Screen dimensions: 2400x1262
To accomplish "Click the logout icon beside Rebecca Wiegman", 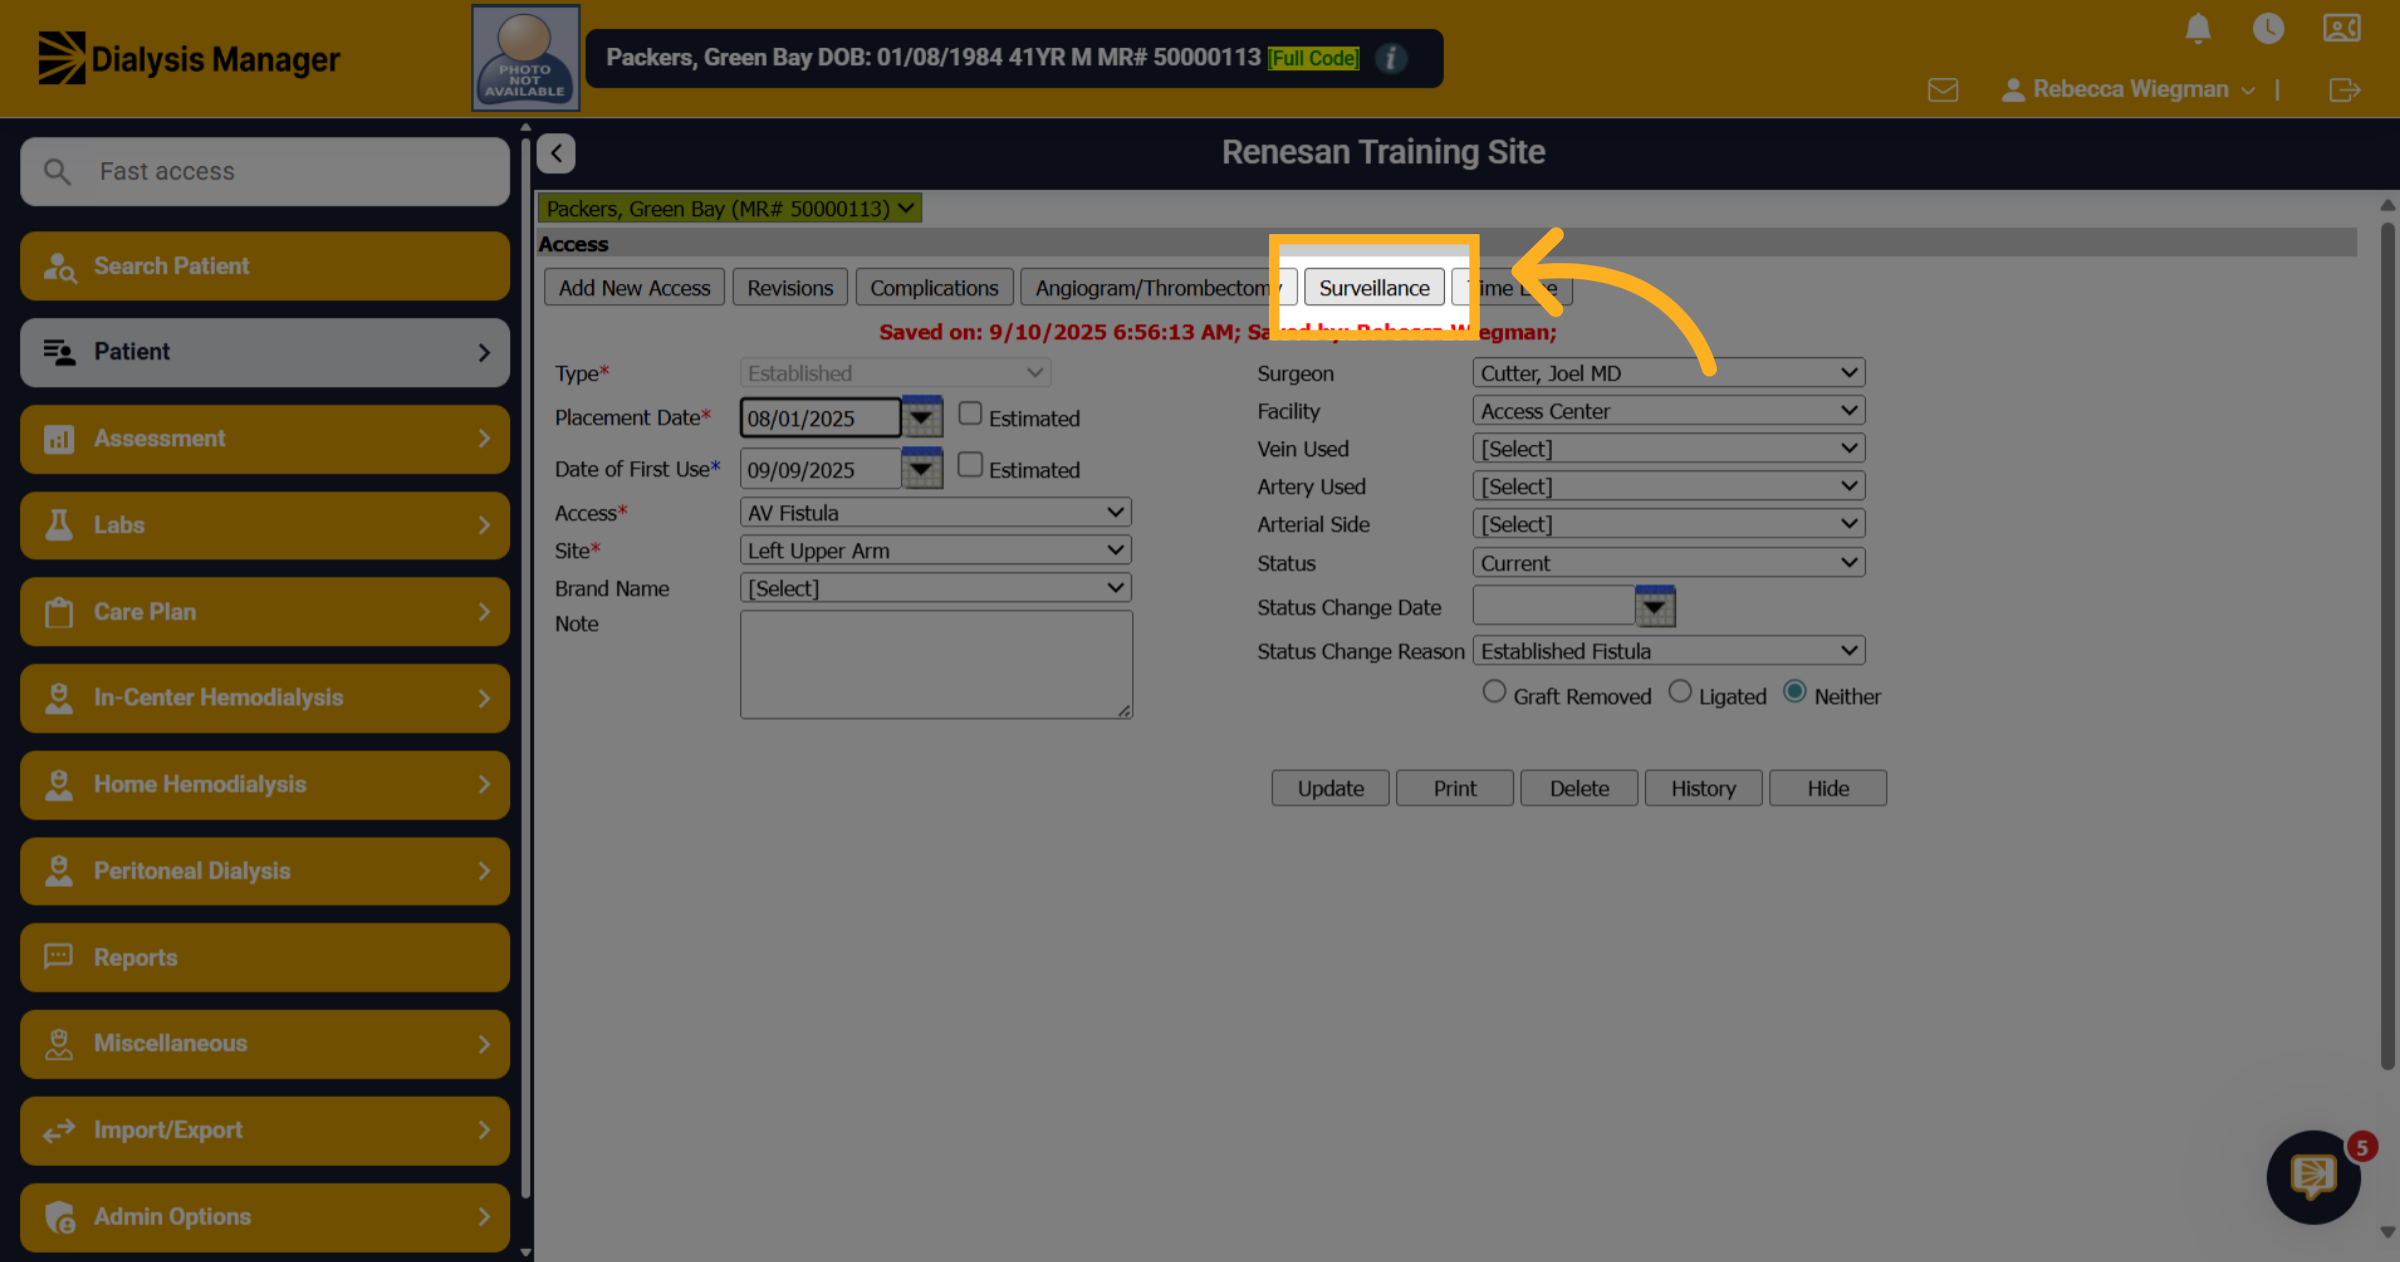I will pos(2344,90).
